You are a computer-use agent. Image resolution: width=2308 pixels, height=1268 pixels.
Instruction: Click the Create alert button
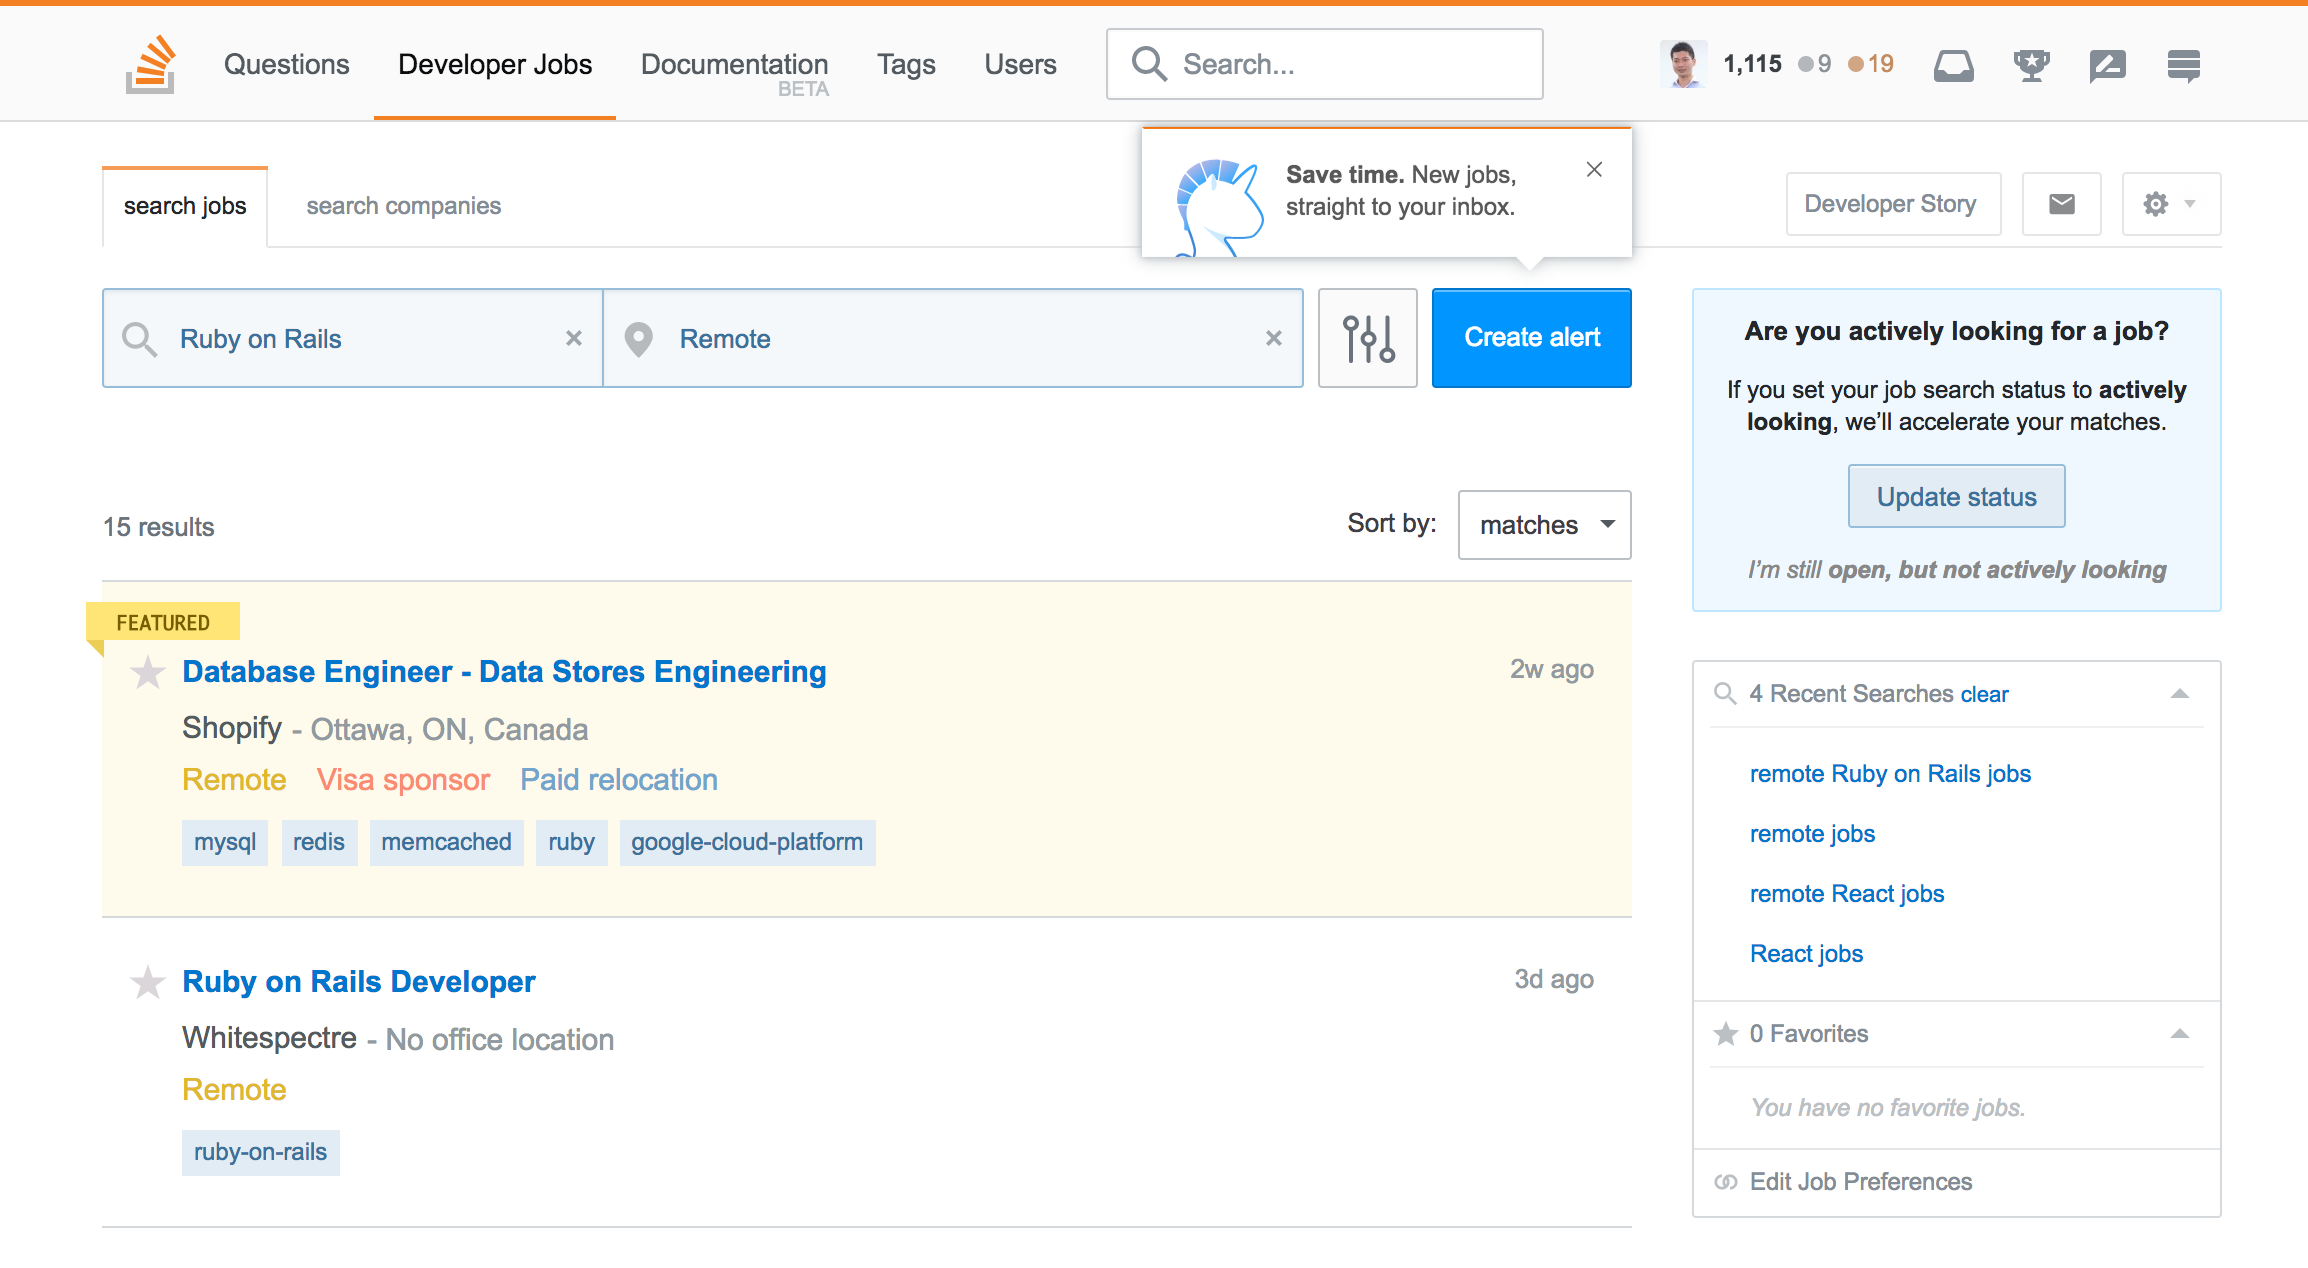[x=1531, y=338]
